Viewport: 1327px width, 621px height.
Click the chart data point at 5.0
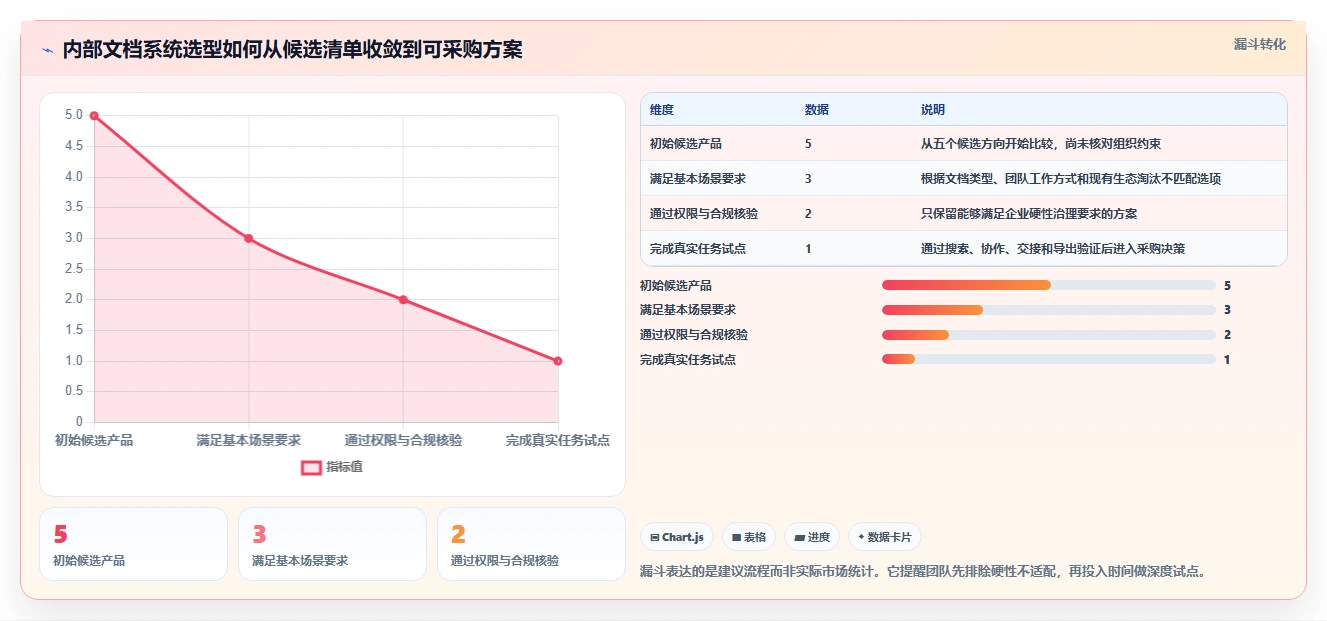[x=94, y=116]
